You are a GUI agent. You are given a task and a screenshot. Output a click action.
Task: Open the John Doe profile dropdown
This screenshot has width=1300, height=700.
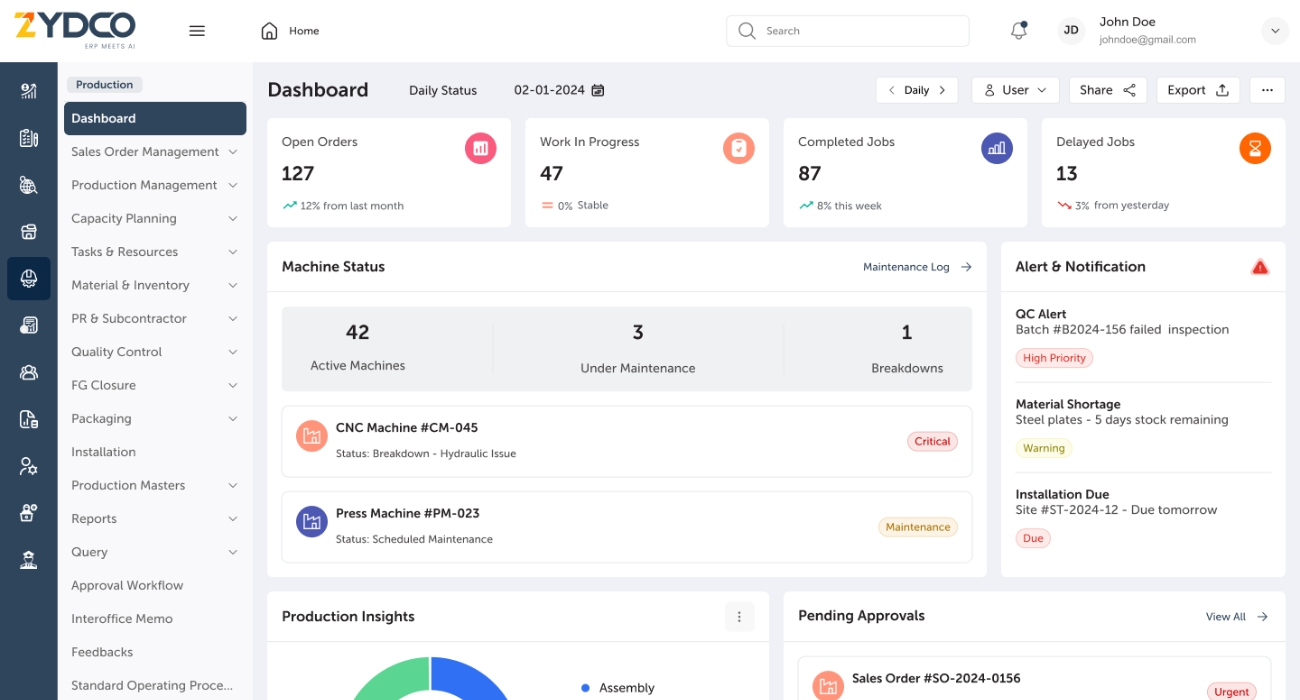point(1275,31)
